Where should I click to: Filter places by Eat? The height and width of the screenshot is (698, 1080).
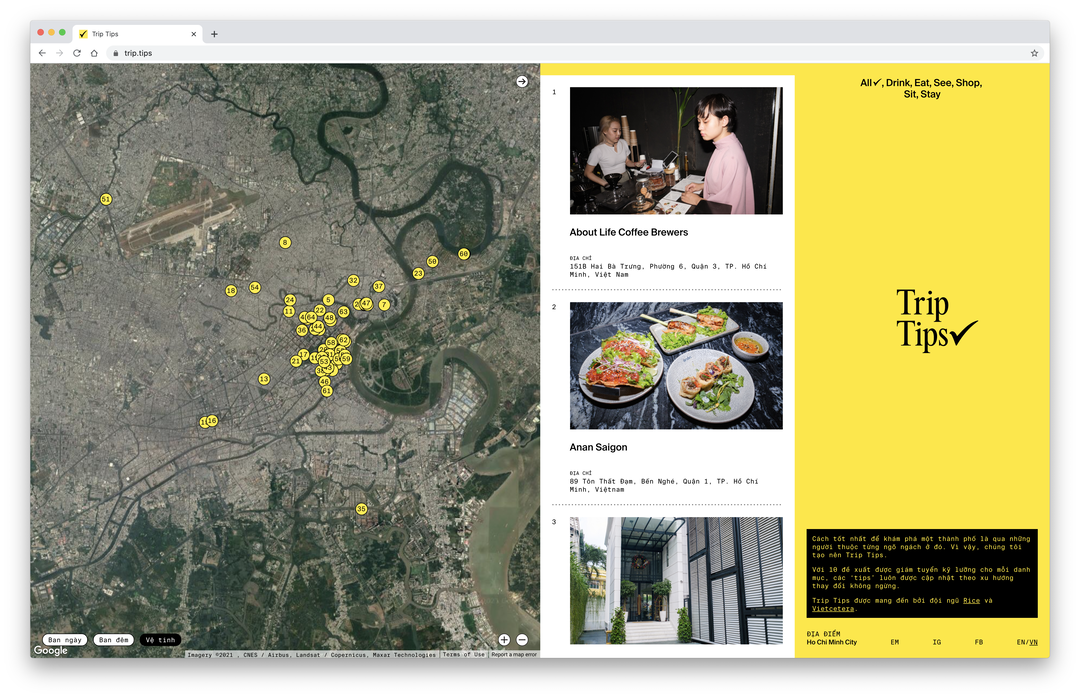click(x=922, y=83)
